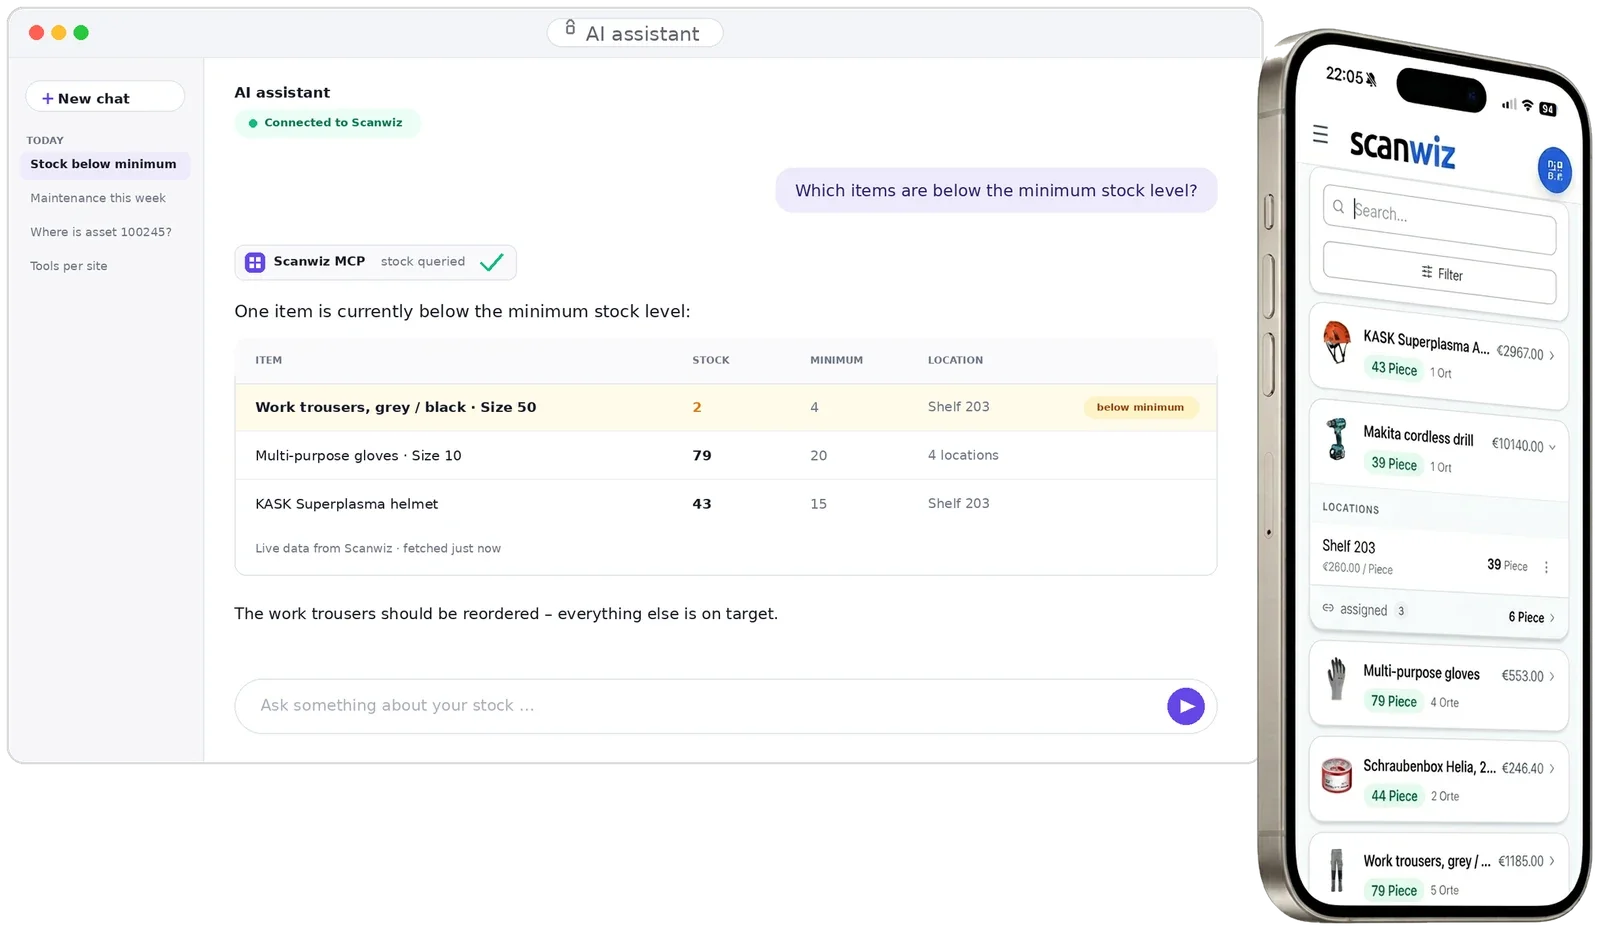Tap the phone battery indicator
Screen dimensions: 1600x931
coord(1548,109)
